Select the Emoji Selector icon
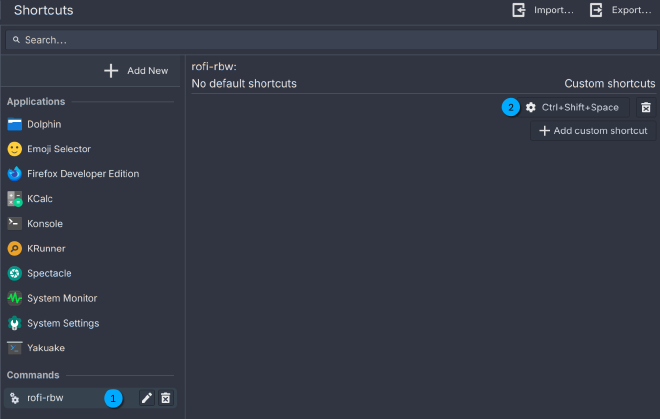 coord(15,149)
